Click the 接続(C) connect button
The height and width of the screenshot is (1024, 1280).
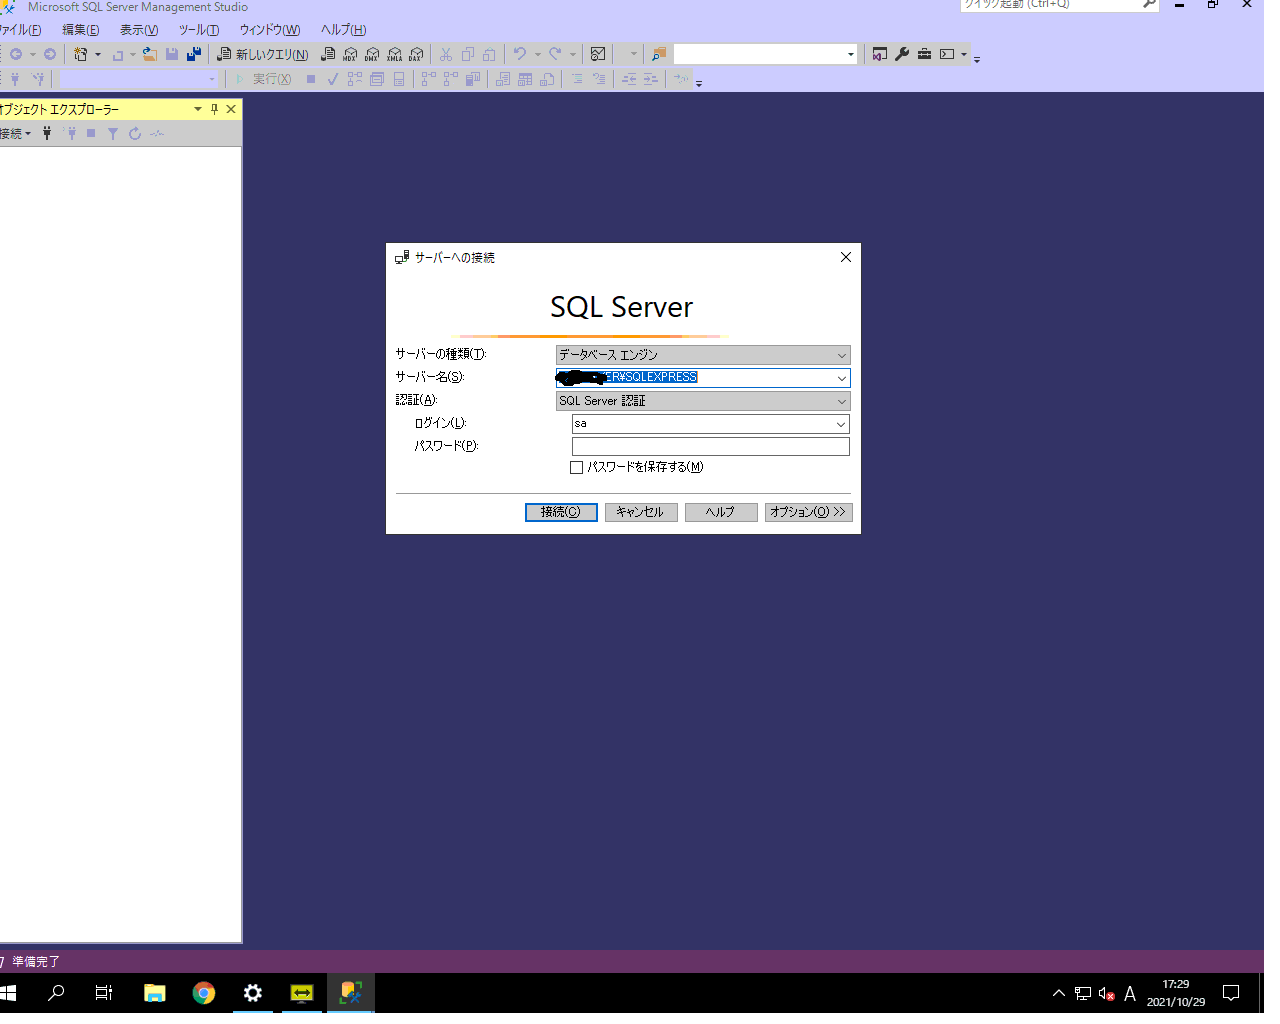coord(561,512)
